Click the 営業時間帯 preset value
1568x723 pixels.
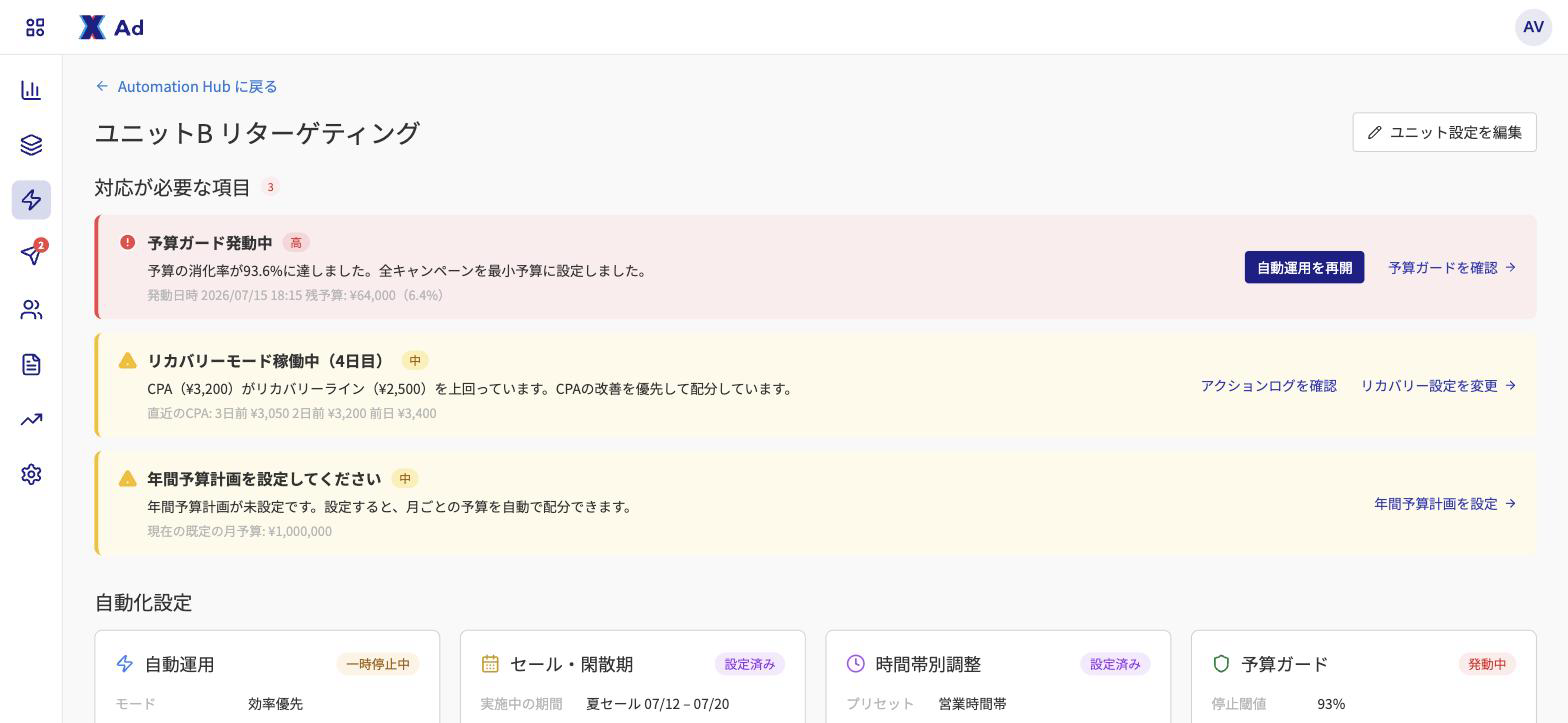tap(972, 703)
